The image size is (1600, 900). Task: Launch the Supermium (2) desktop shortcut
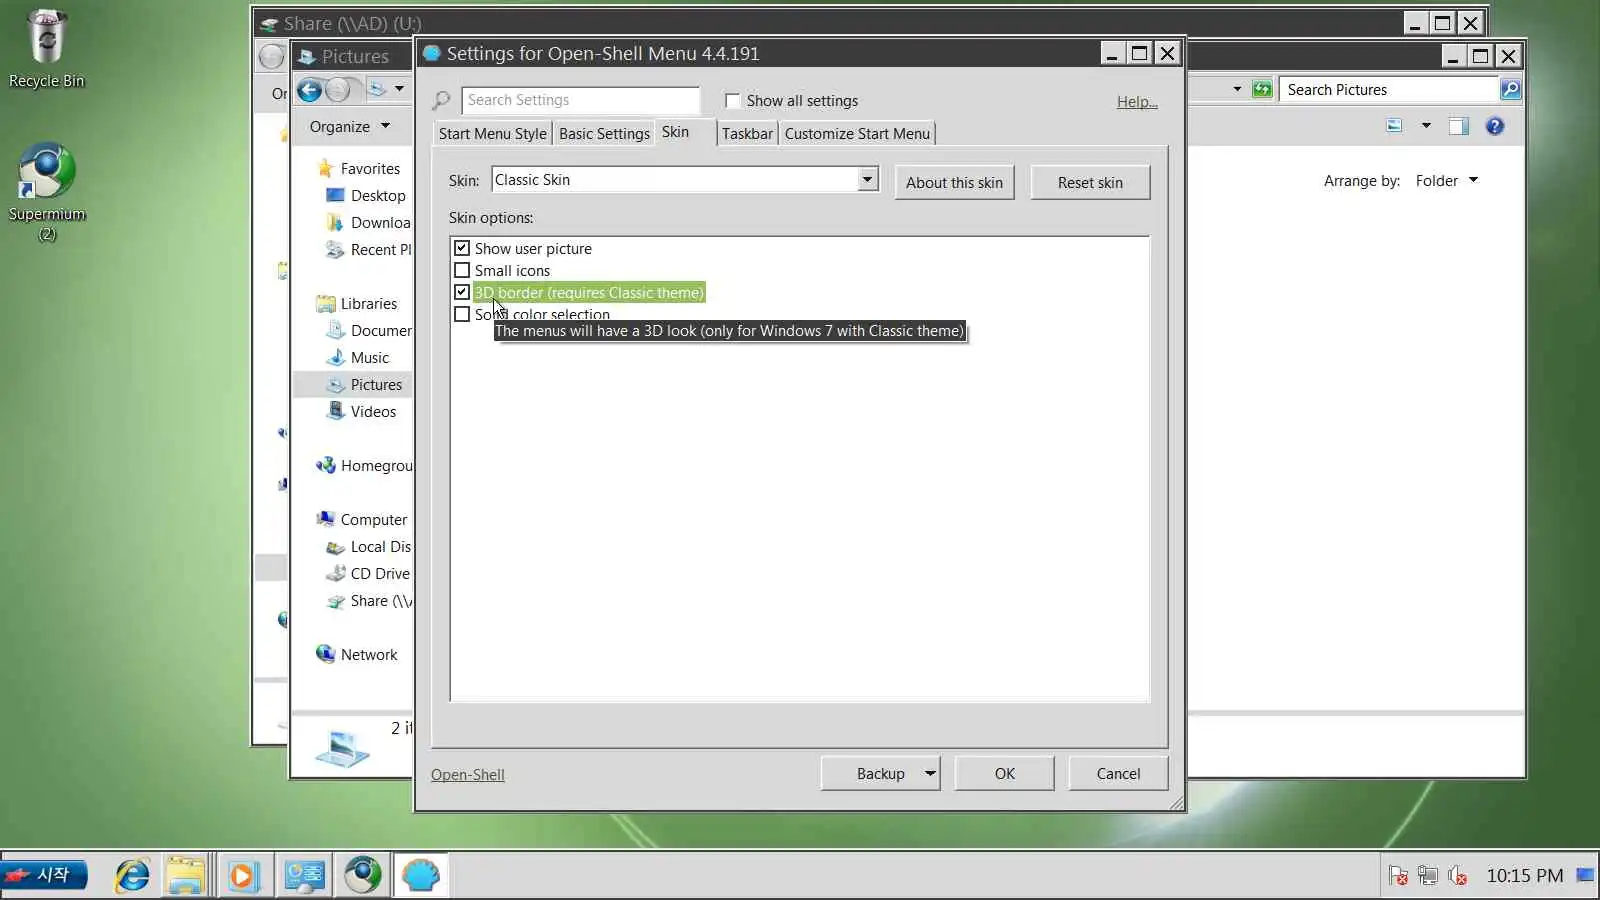click(47, 192)
